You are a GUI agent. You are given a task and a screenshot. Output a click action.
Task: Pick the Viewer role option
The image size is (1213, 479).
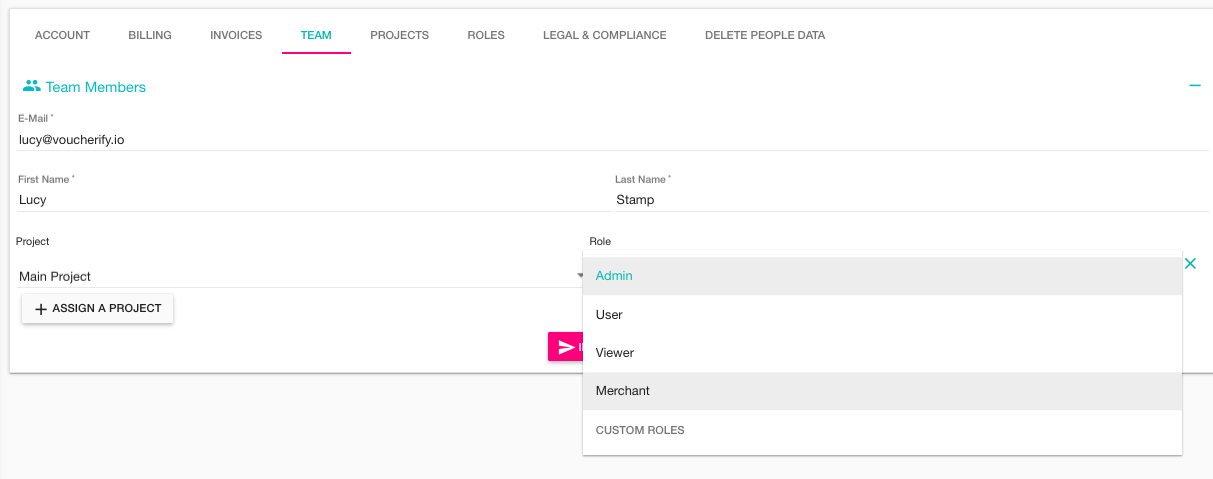pos(615,353)
